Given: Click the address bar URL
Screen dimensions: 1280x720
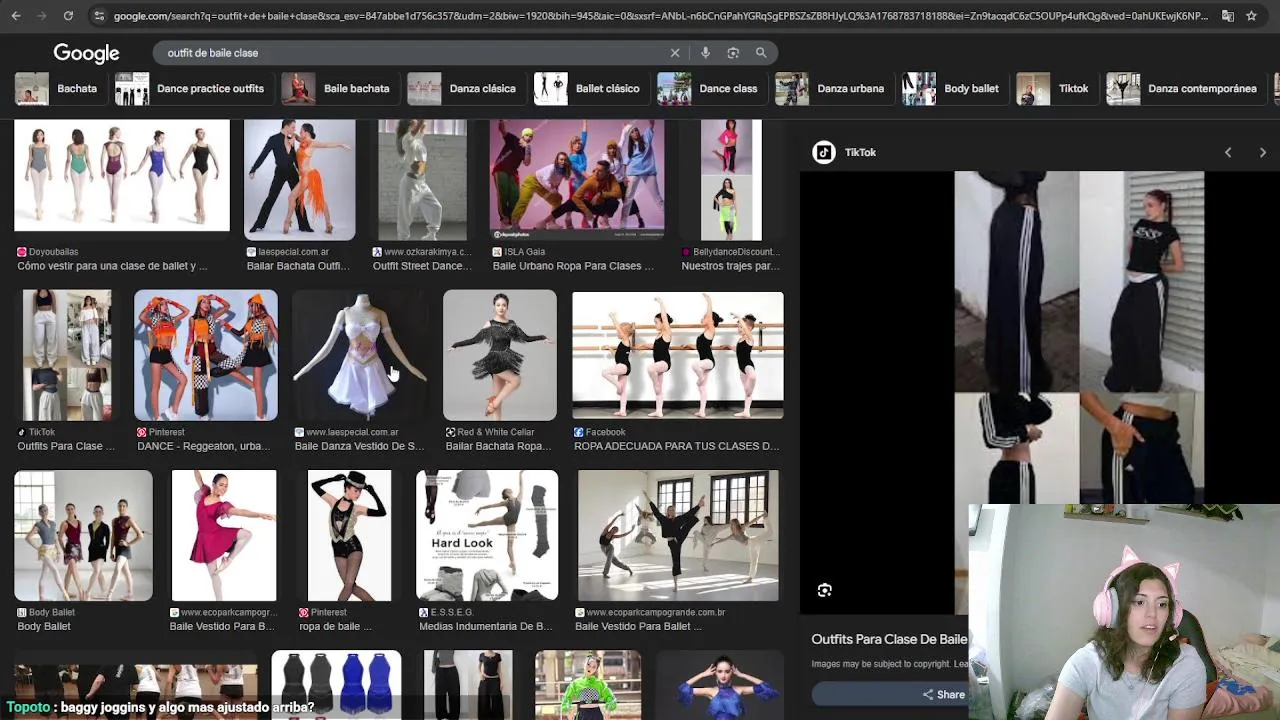Looking at the screenshot, I should coord(660,16).
